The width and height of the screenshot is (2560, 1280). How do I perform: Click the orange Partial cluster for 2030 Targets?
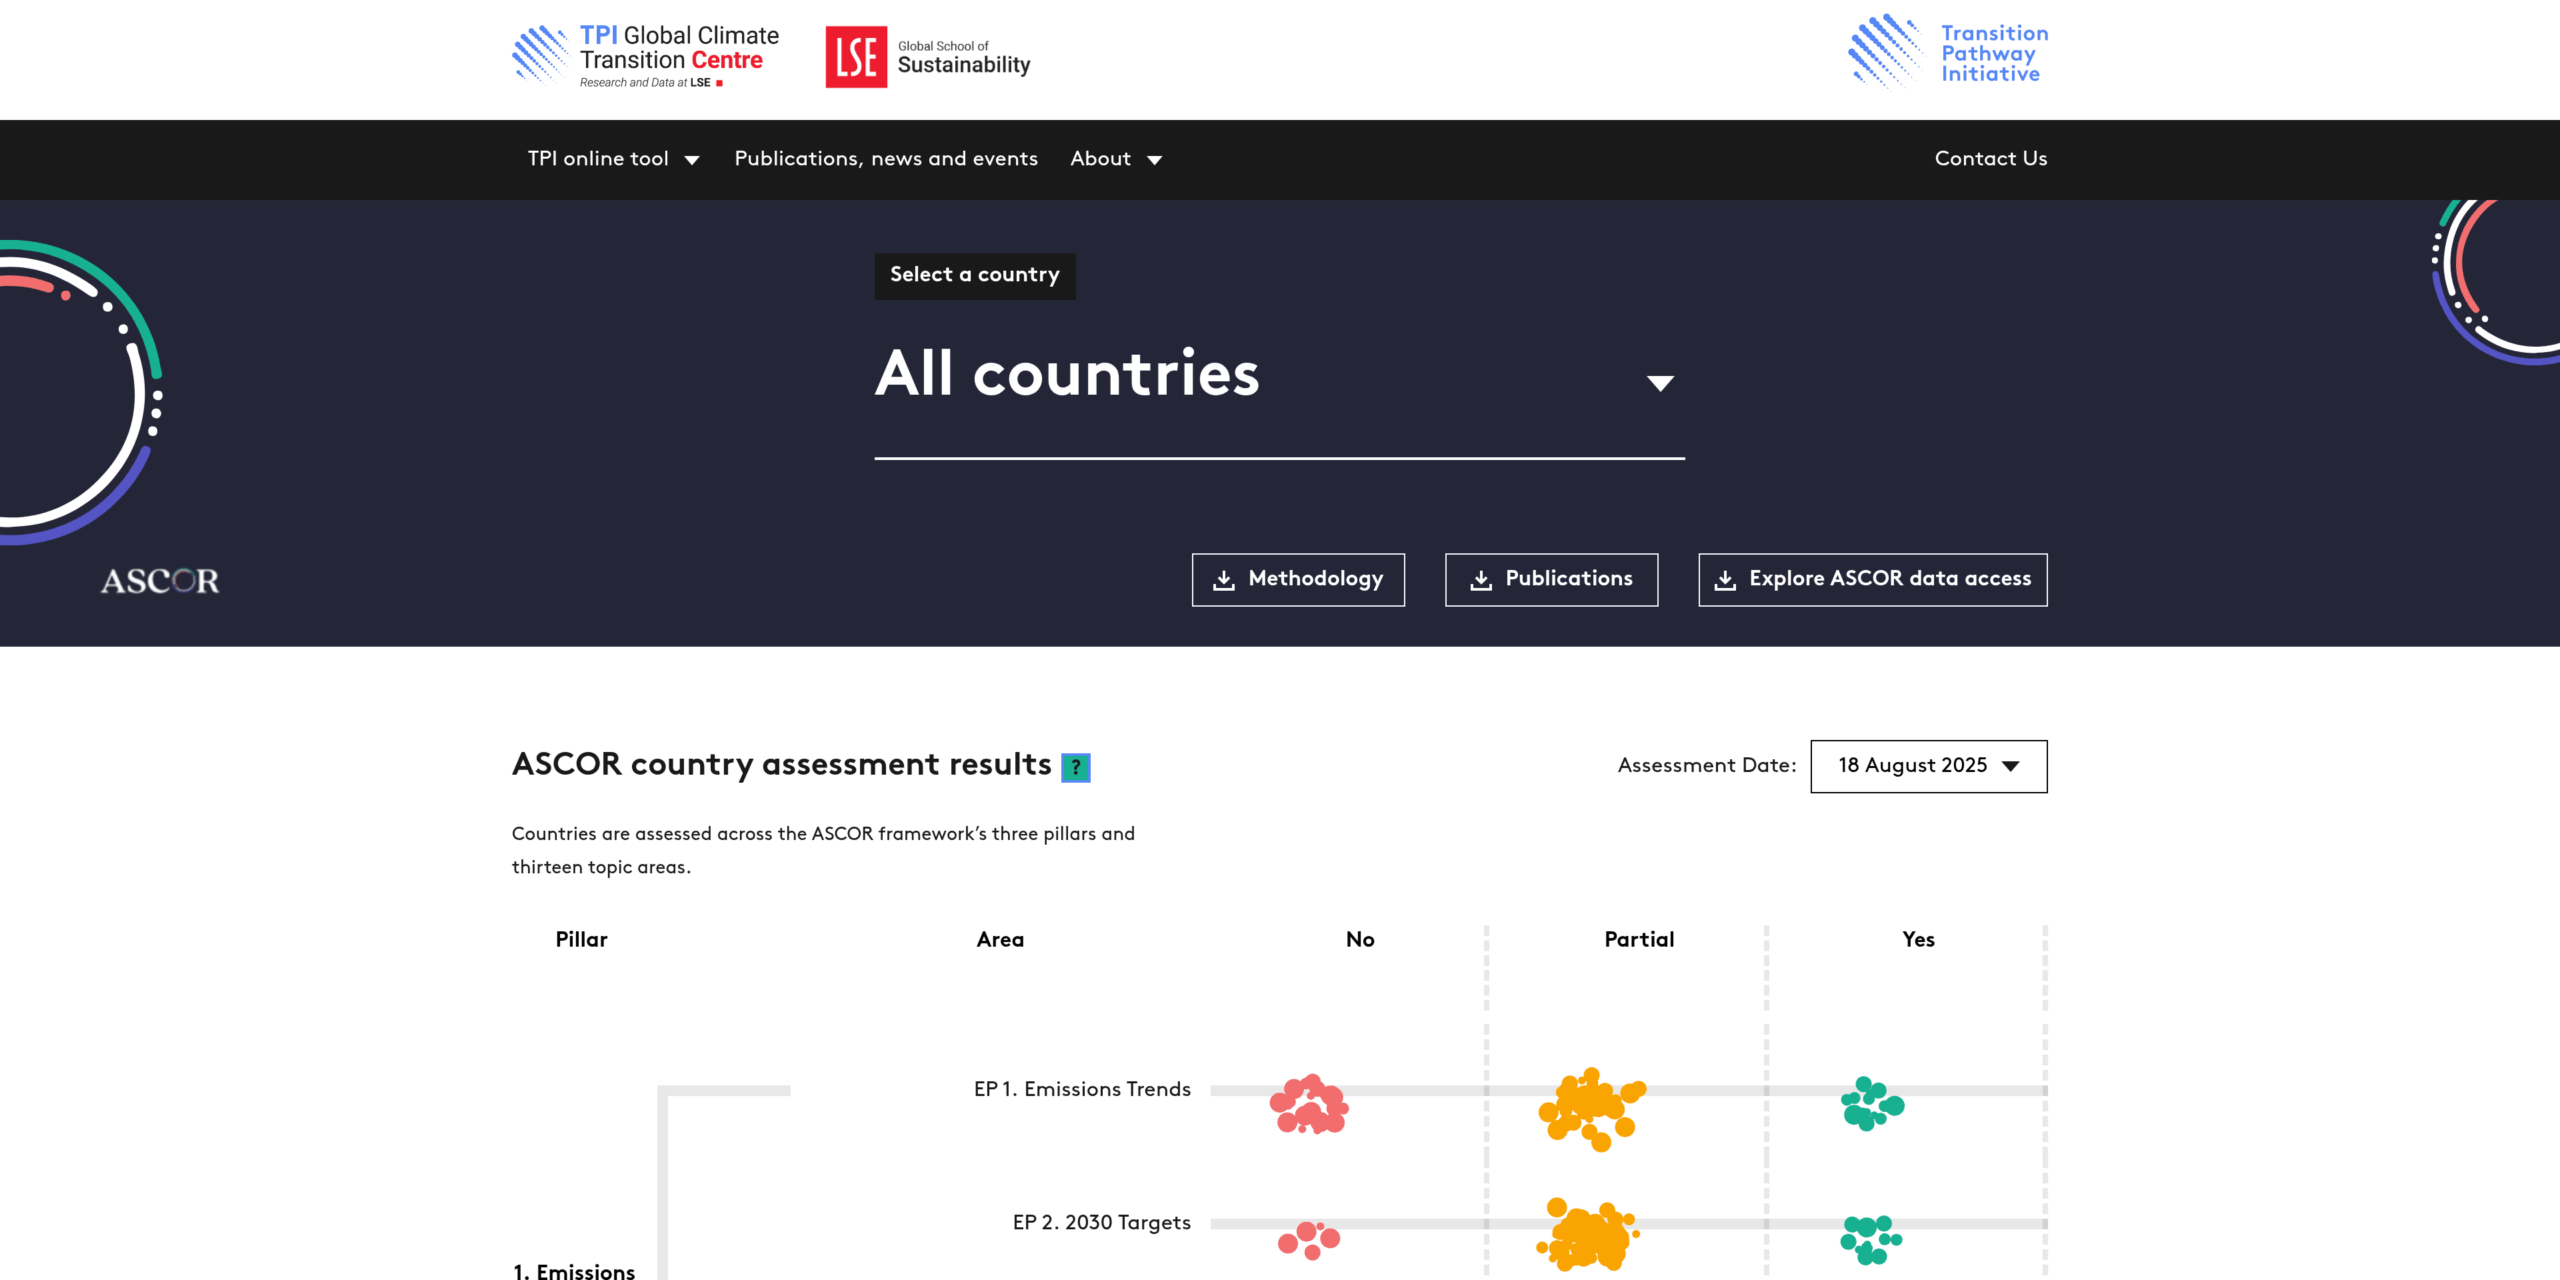click(x=1588, y=1235)
